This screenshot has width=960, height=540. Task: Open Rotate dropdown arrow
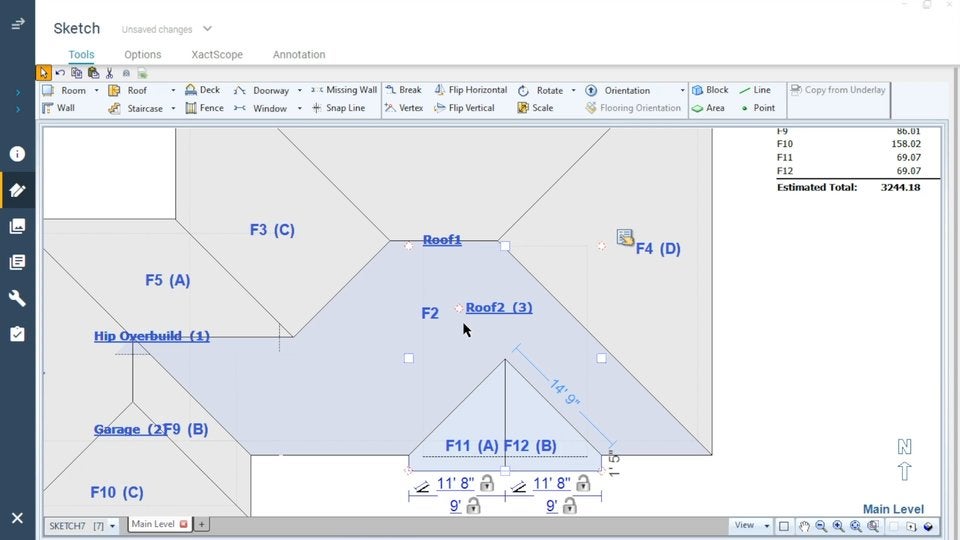point(574,91)
